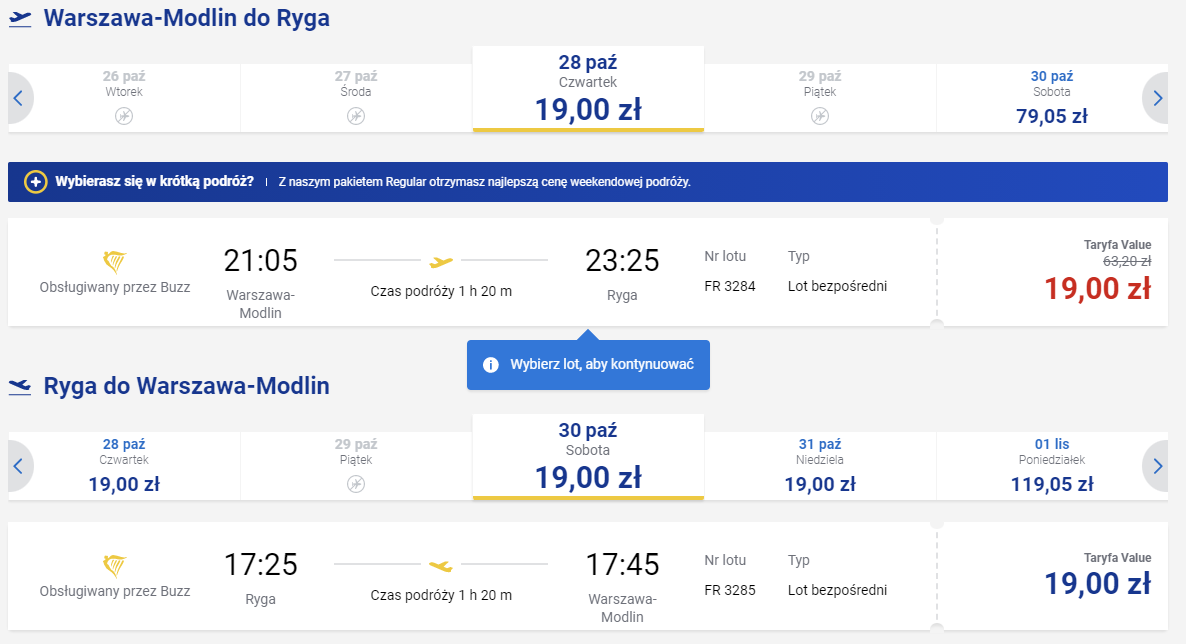
Task: Select the outbound 30 paź Sobota 79,05 zł tab
Action: [x=1051, y=98]
